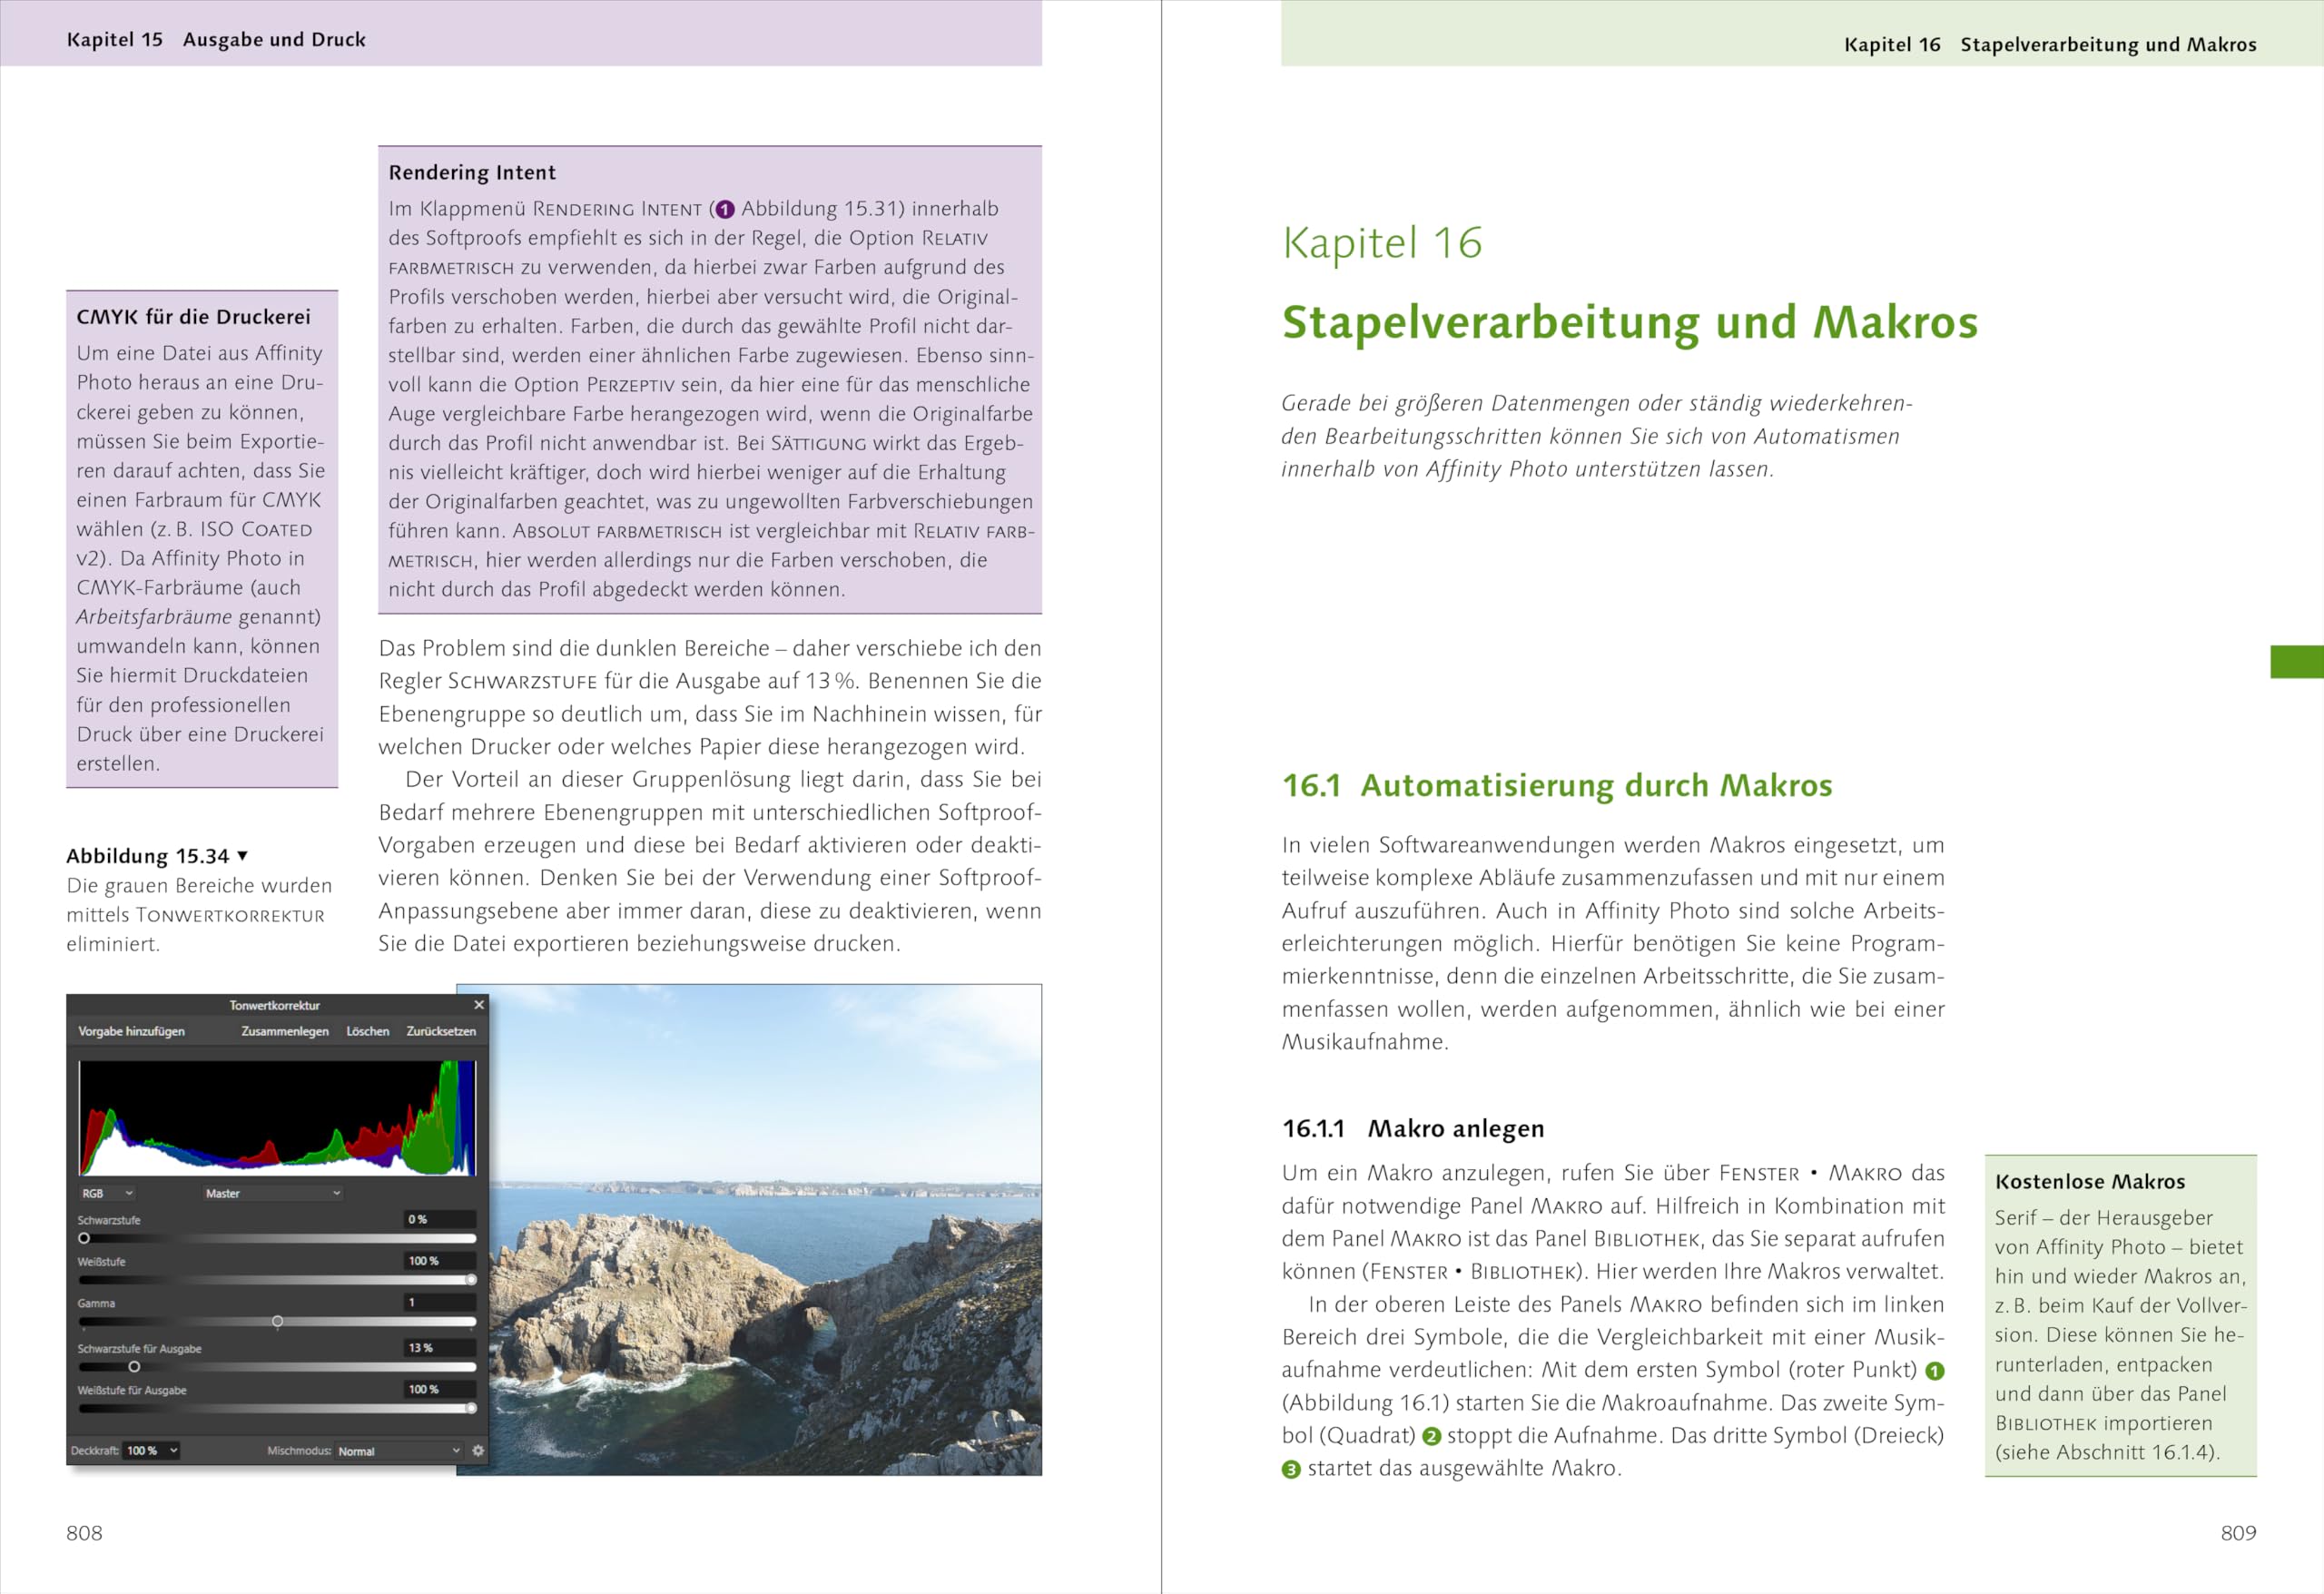The height and width of the screenshot is (1594, 2324).
Task: Click the triangle after 'Abbildung 15.34'
Action: 242,856
